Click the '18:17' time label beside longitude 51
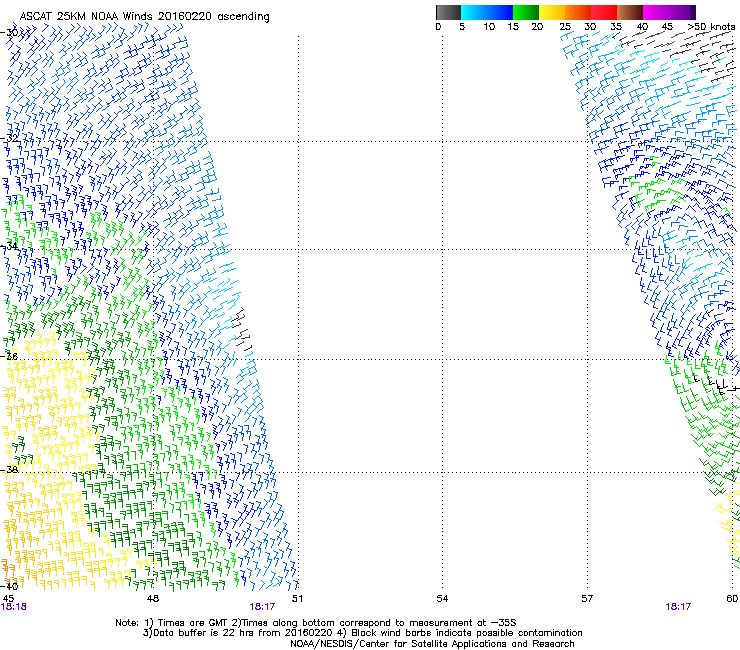740x650 pixels. (x=262, y=607)
